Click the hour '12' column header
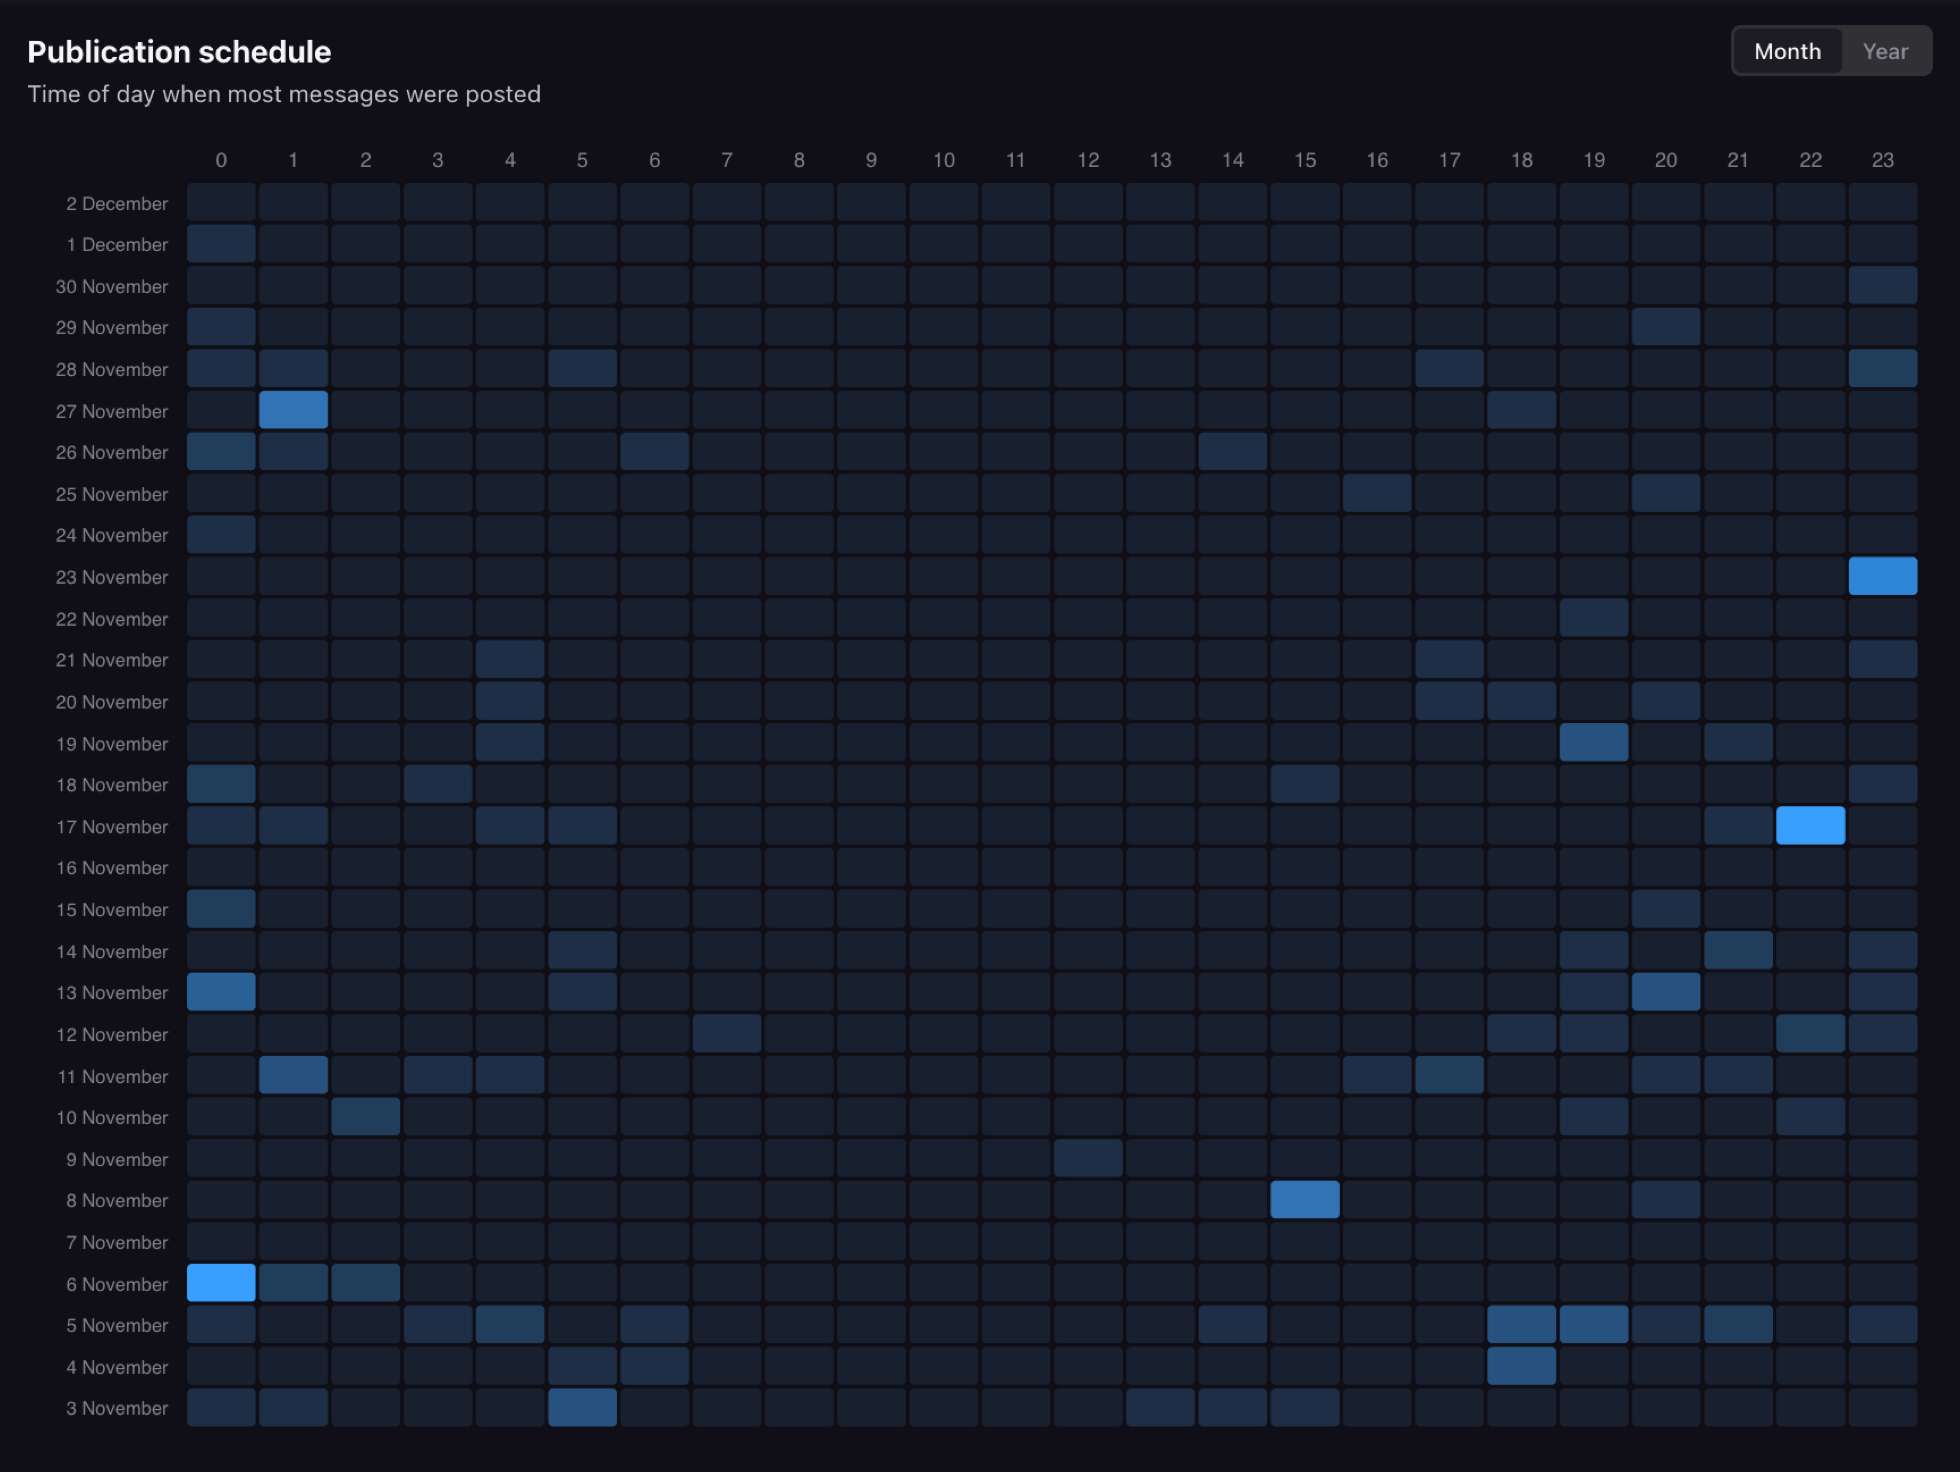1960x1472 pixels. pos(1088,160)
